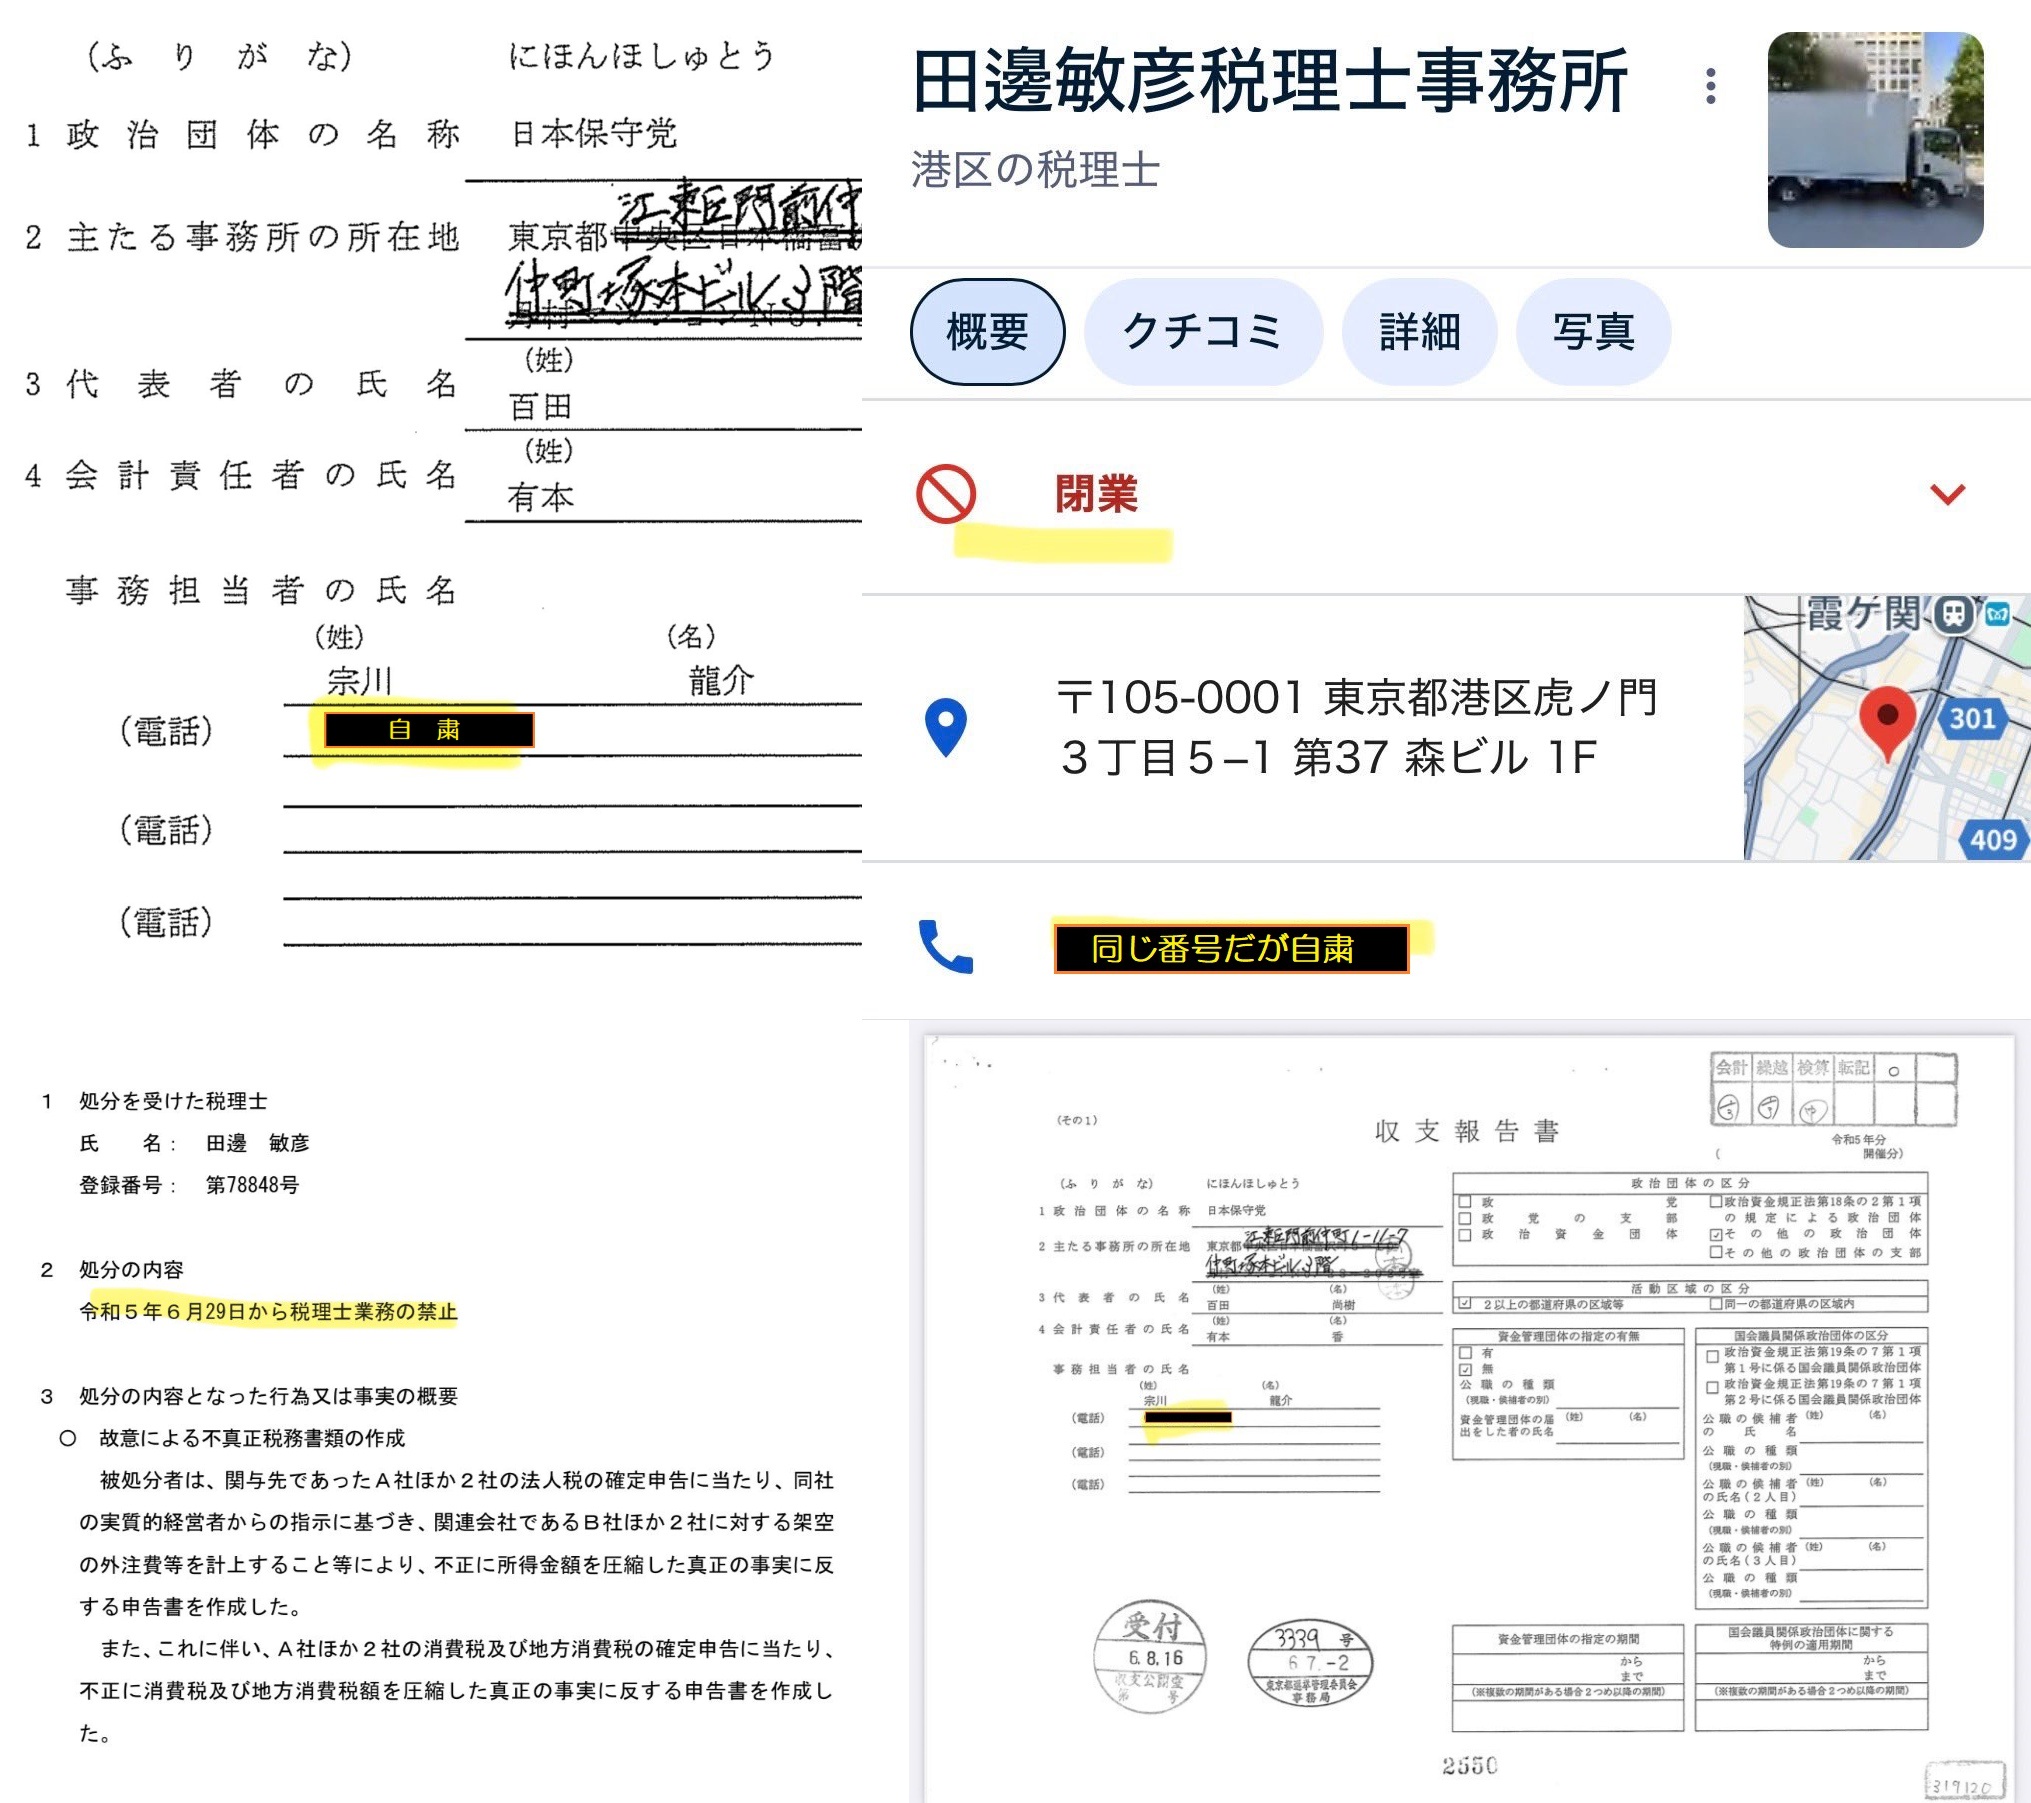Screen dimensions: 2031x1803
Task: Click registration number 第78848号
Action: (252, 1184)
